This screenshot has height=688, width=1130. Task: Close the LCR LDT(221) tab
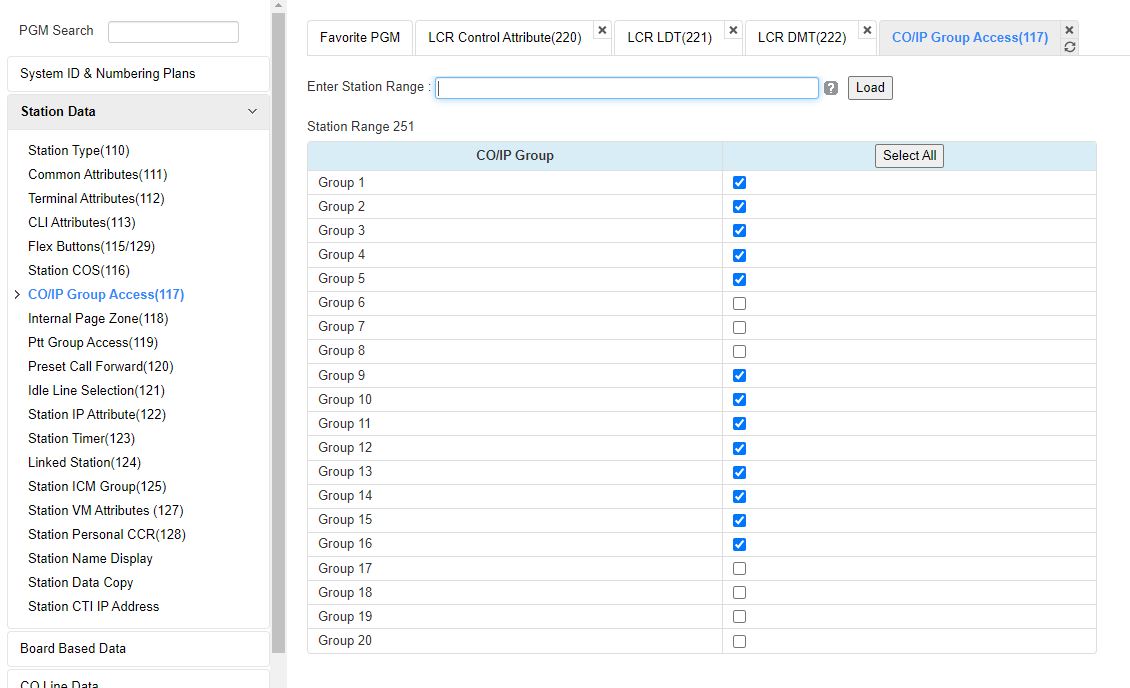coord(733,30)
